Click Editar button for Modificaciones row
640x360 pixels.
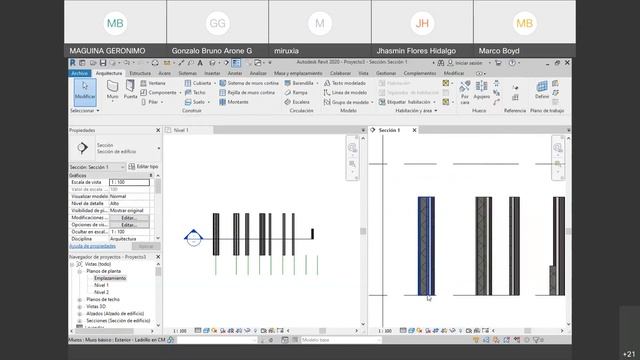click(129, 218)
